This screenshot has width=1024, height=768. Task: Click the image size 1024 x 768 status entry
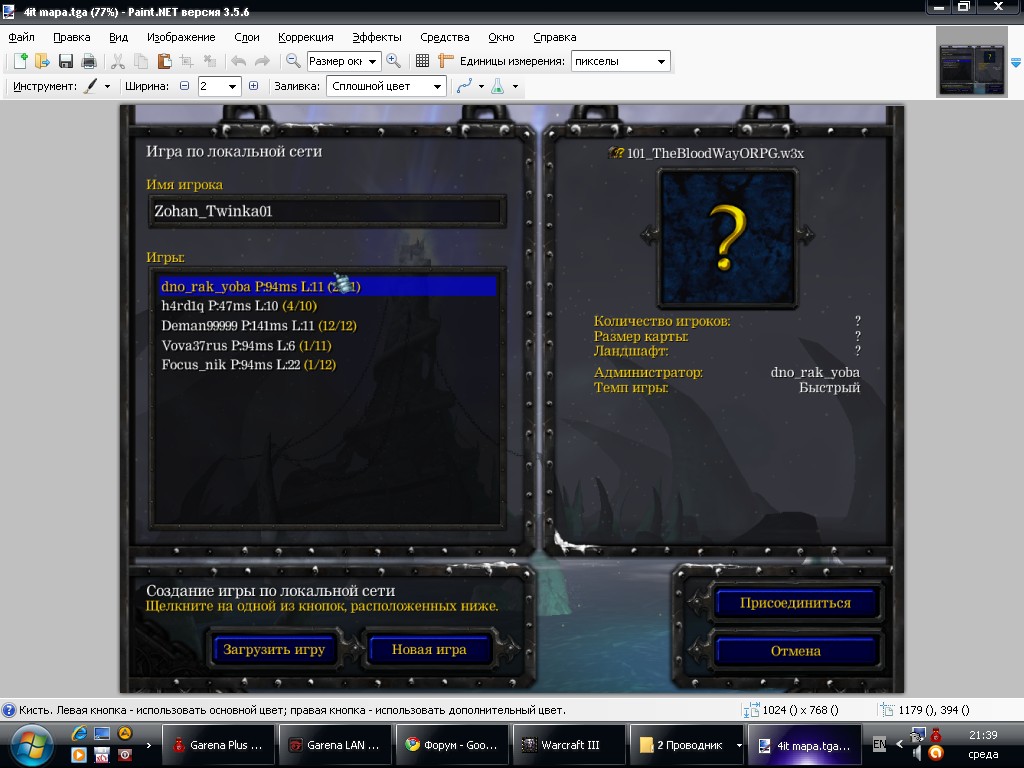[x=791, y=710]
